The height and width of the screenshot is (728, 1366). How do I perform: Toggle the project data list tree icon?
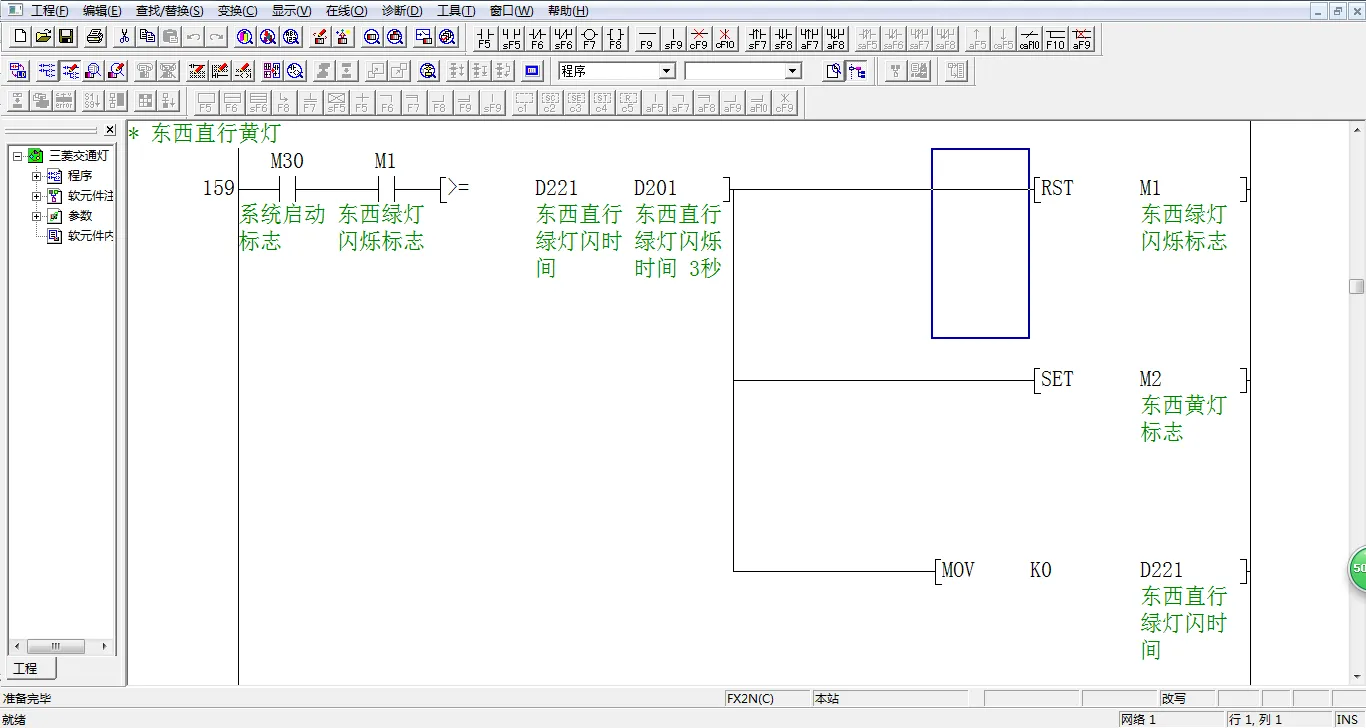(x=857, y=71)
